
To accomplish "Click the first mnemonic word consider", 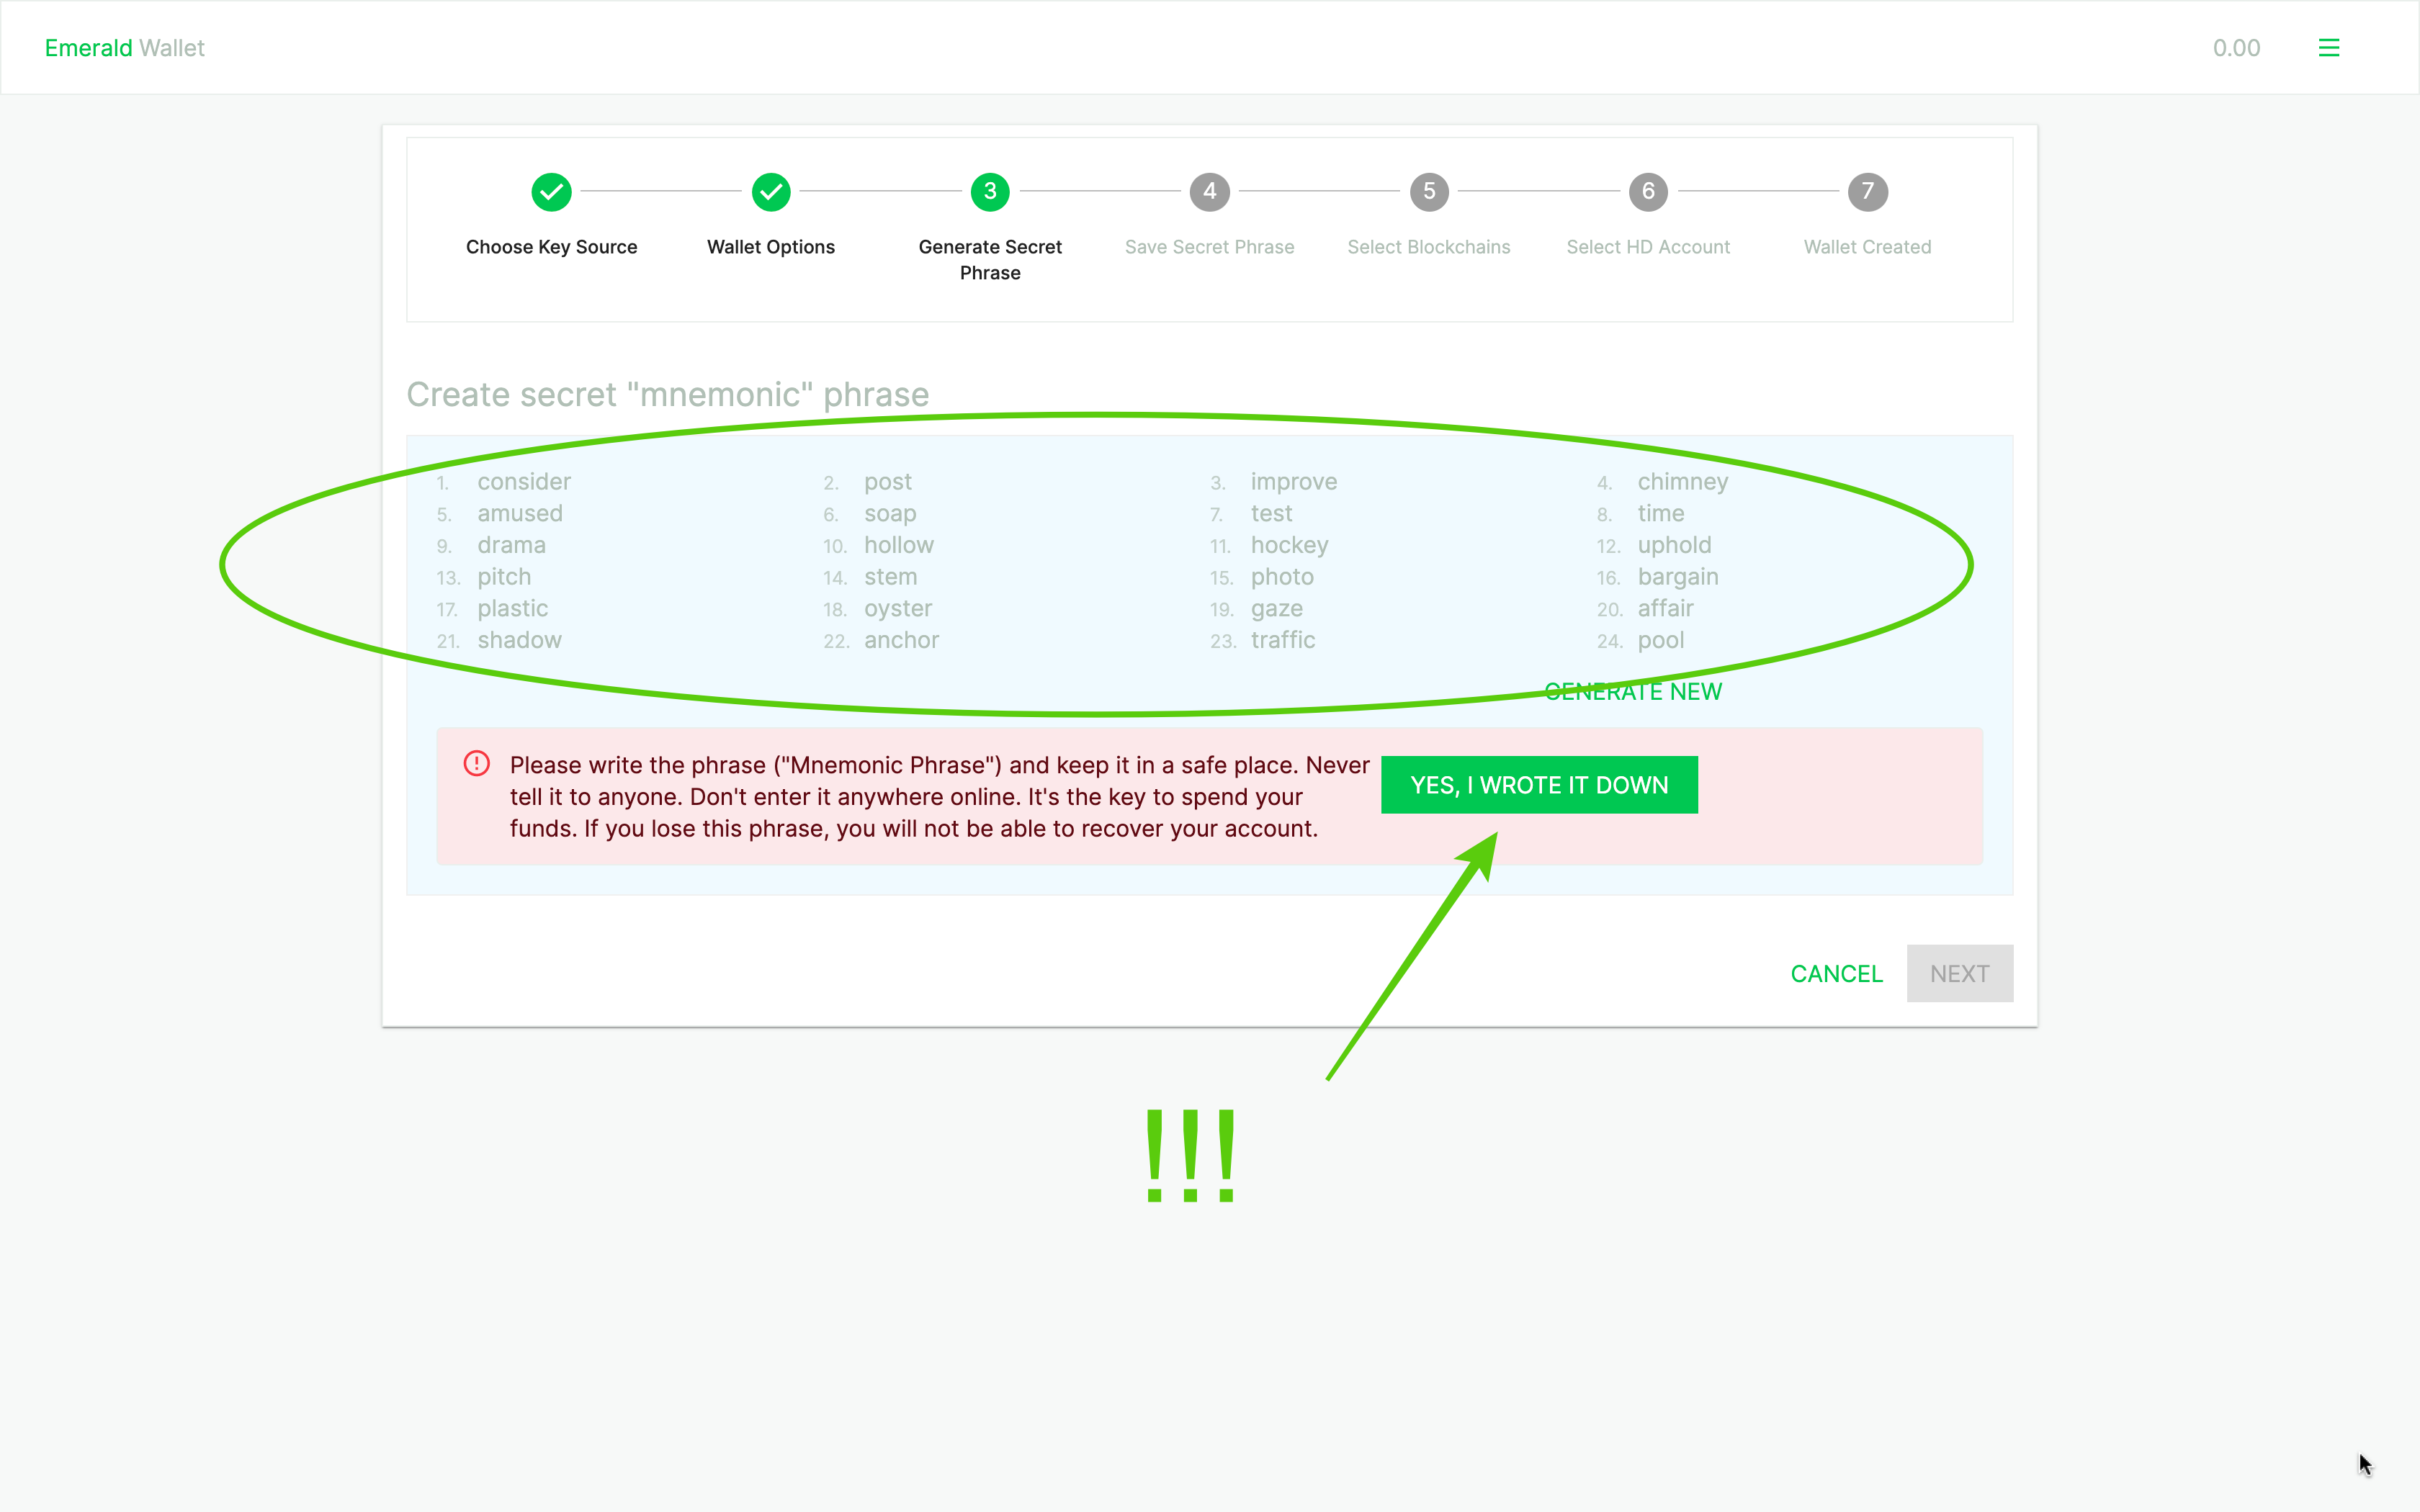I will (523, 482).
